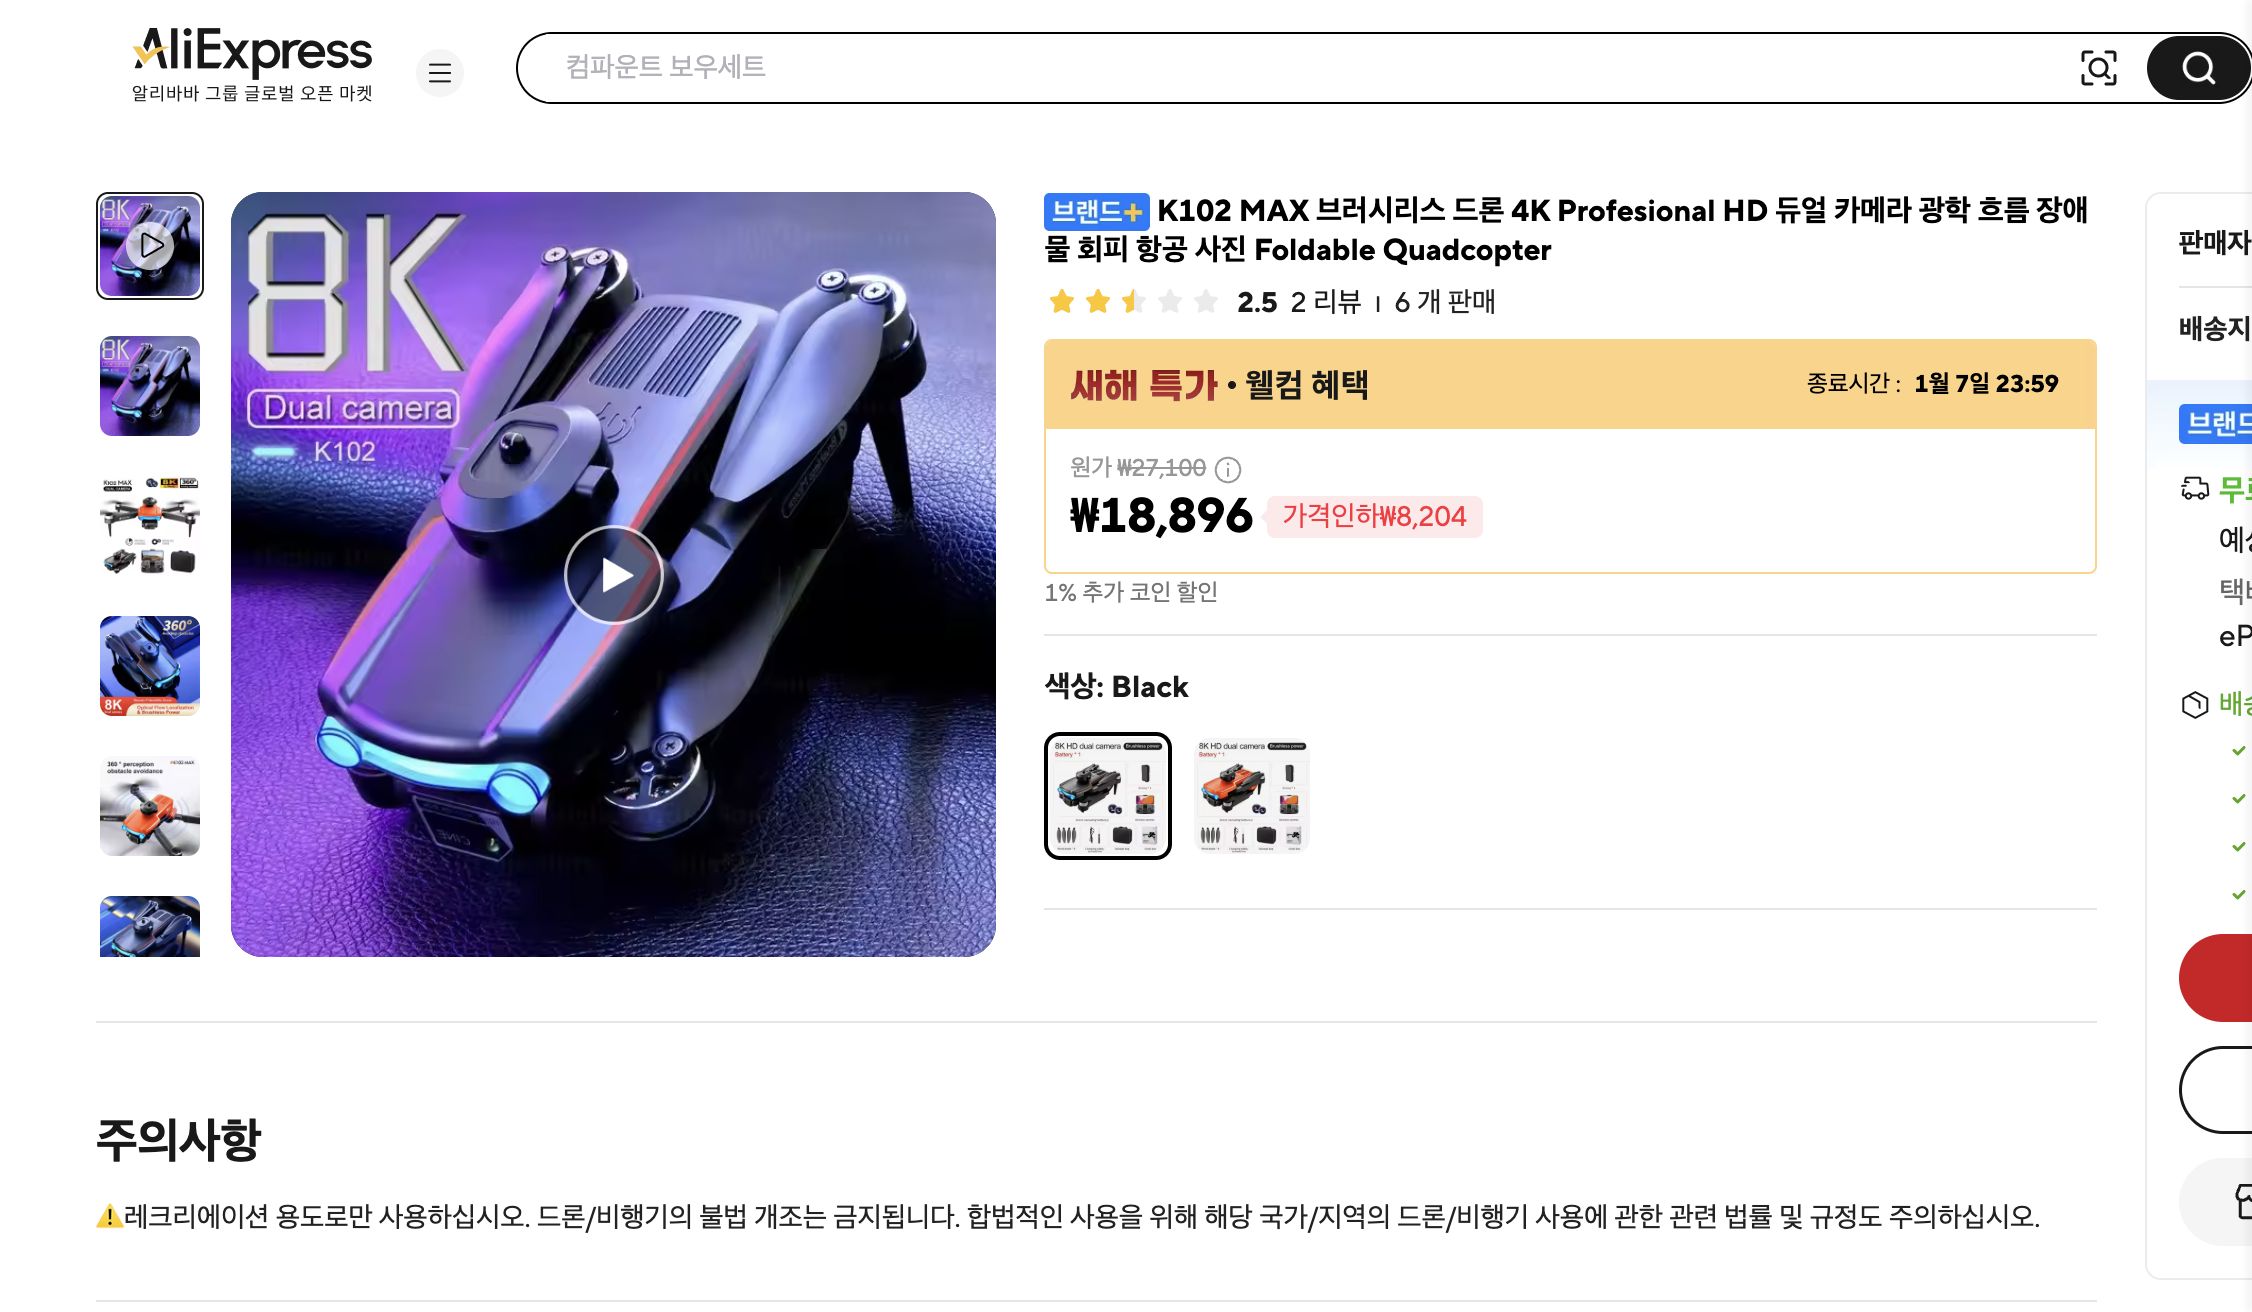Open the 2 리뷰 reviews link

[1325, 302]
